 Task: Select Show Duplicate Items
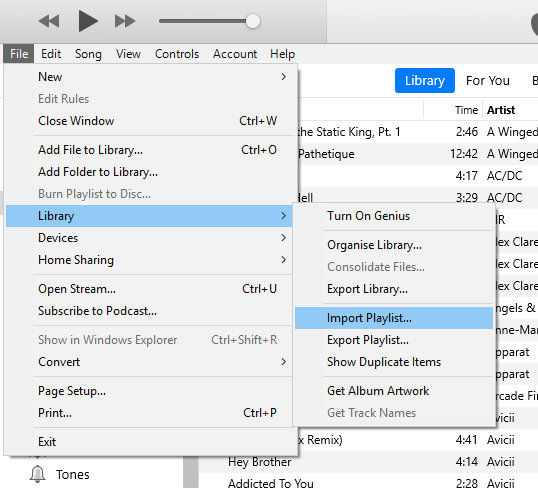394,362
